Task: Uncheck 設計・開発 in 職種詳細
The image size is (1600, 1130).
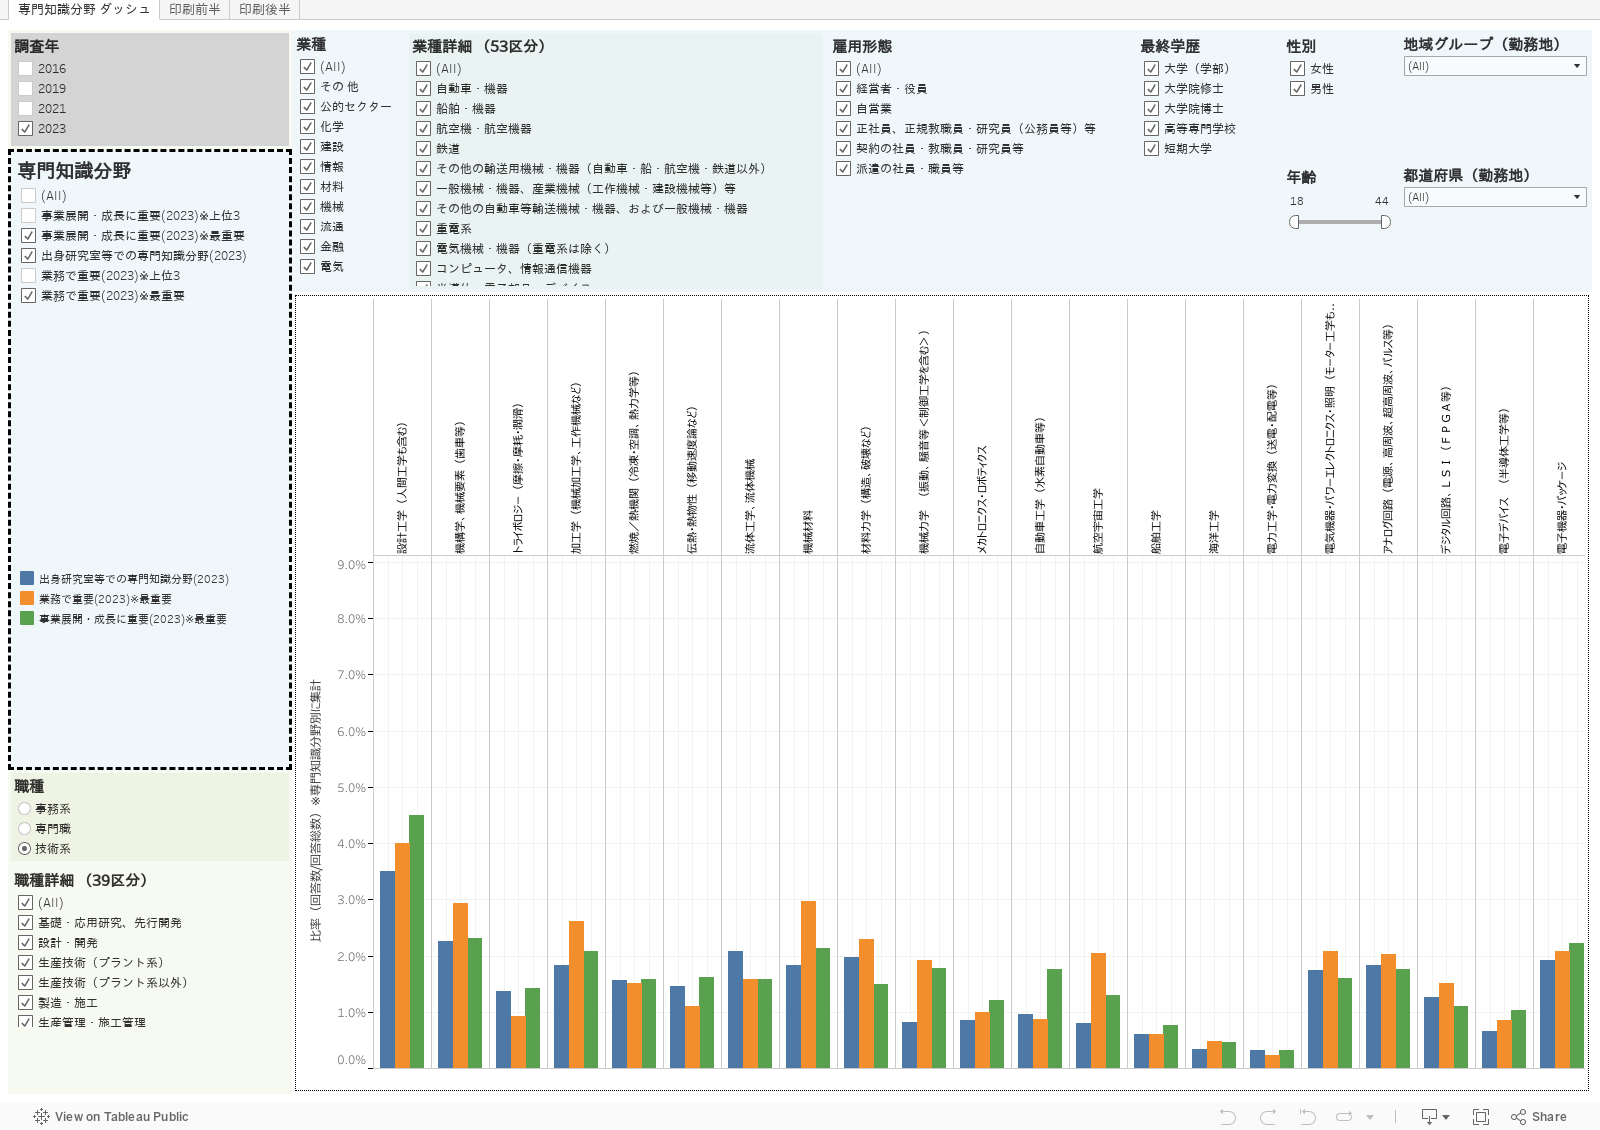Action: [x=26, y=943]
